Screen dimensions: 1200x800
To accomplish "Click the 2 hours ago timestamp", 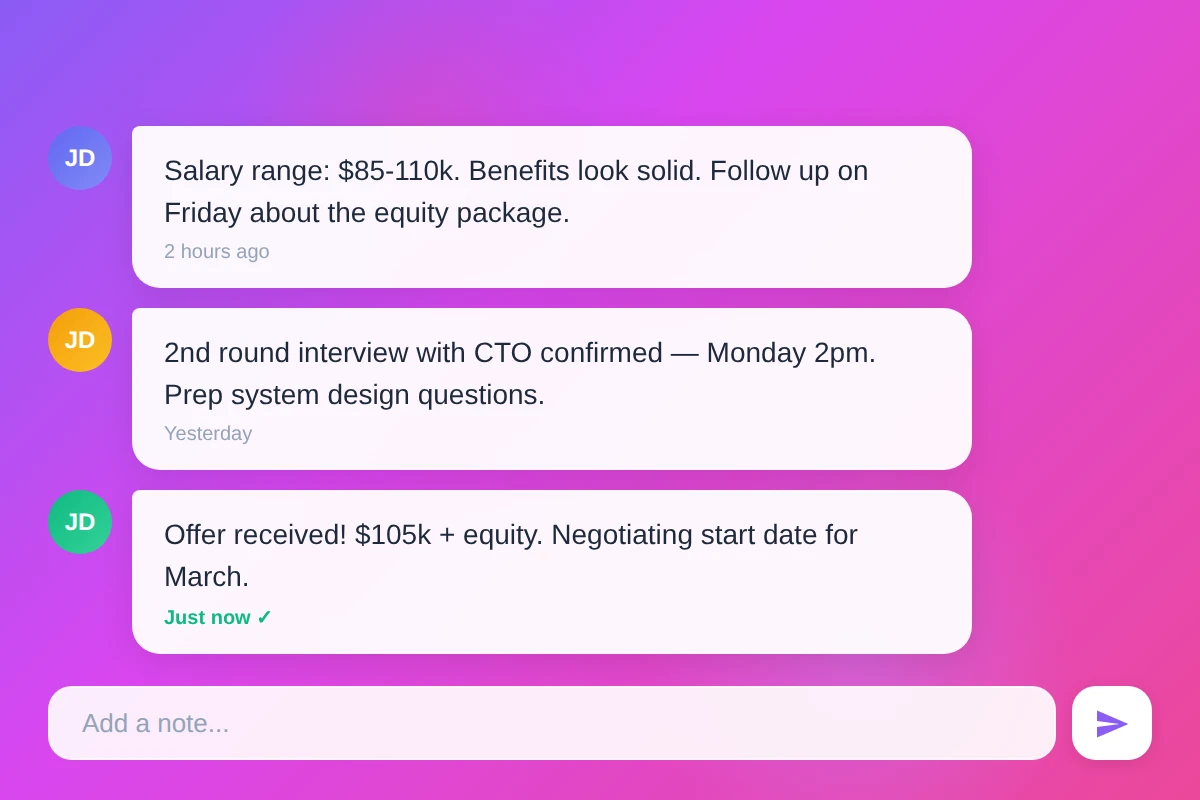I will pos(216,251).
